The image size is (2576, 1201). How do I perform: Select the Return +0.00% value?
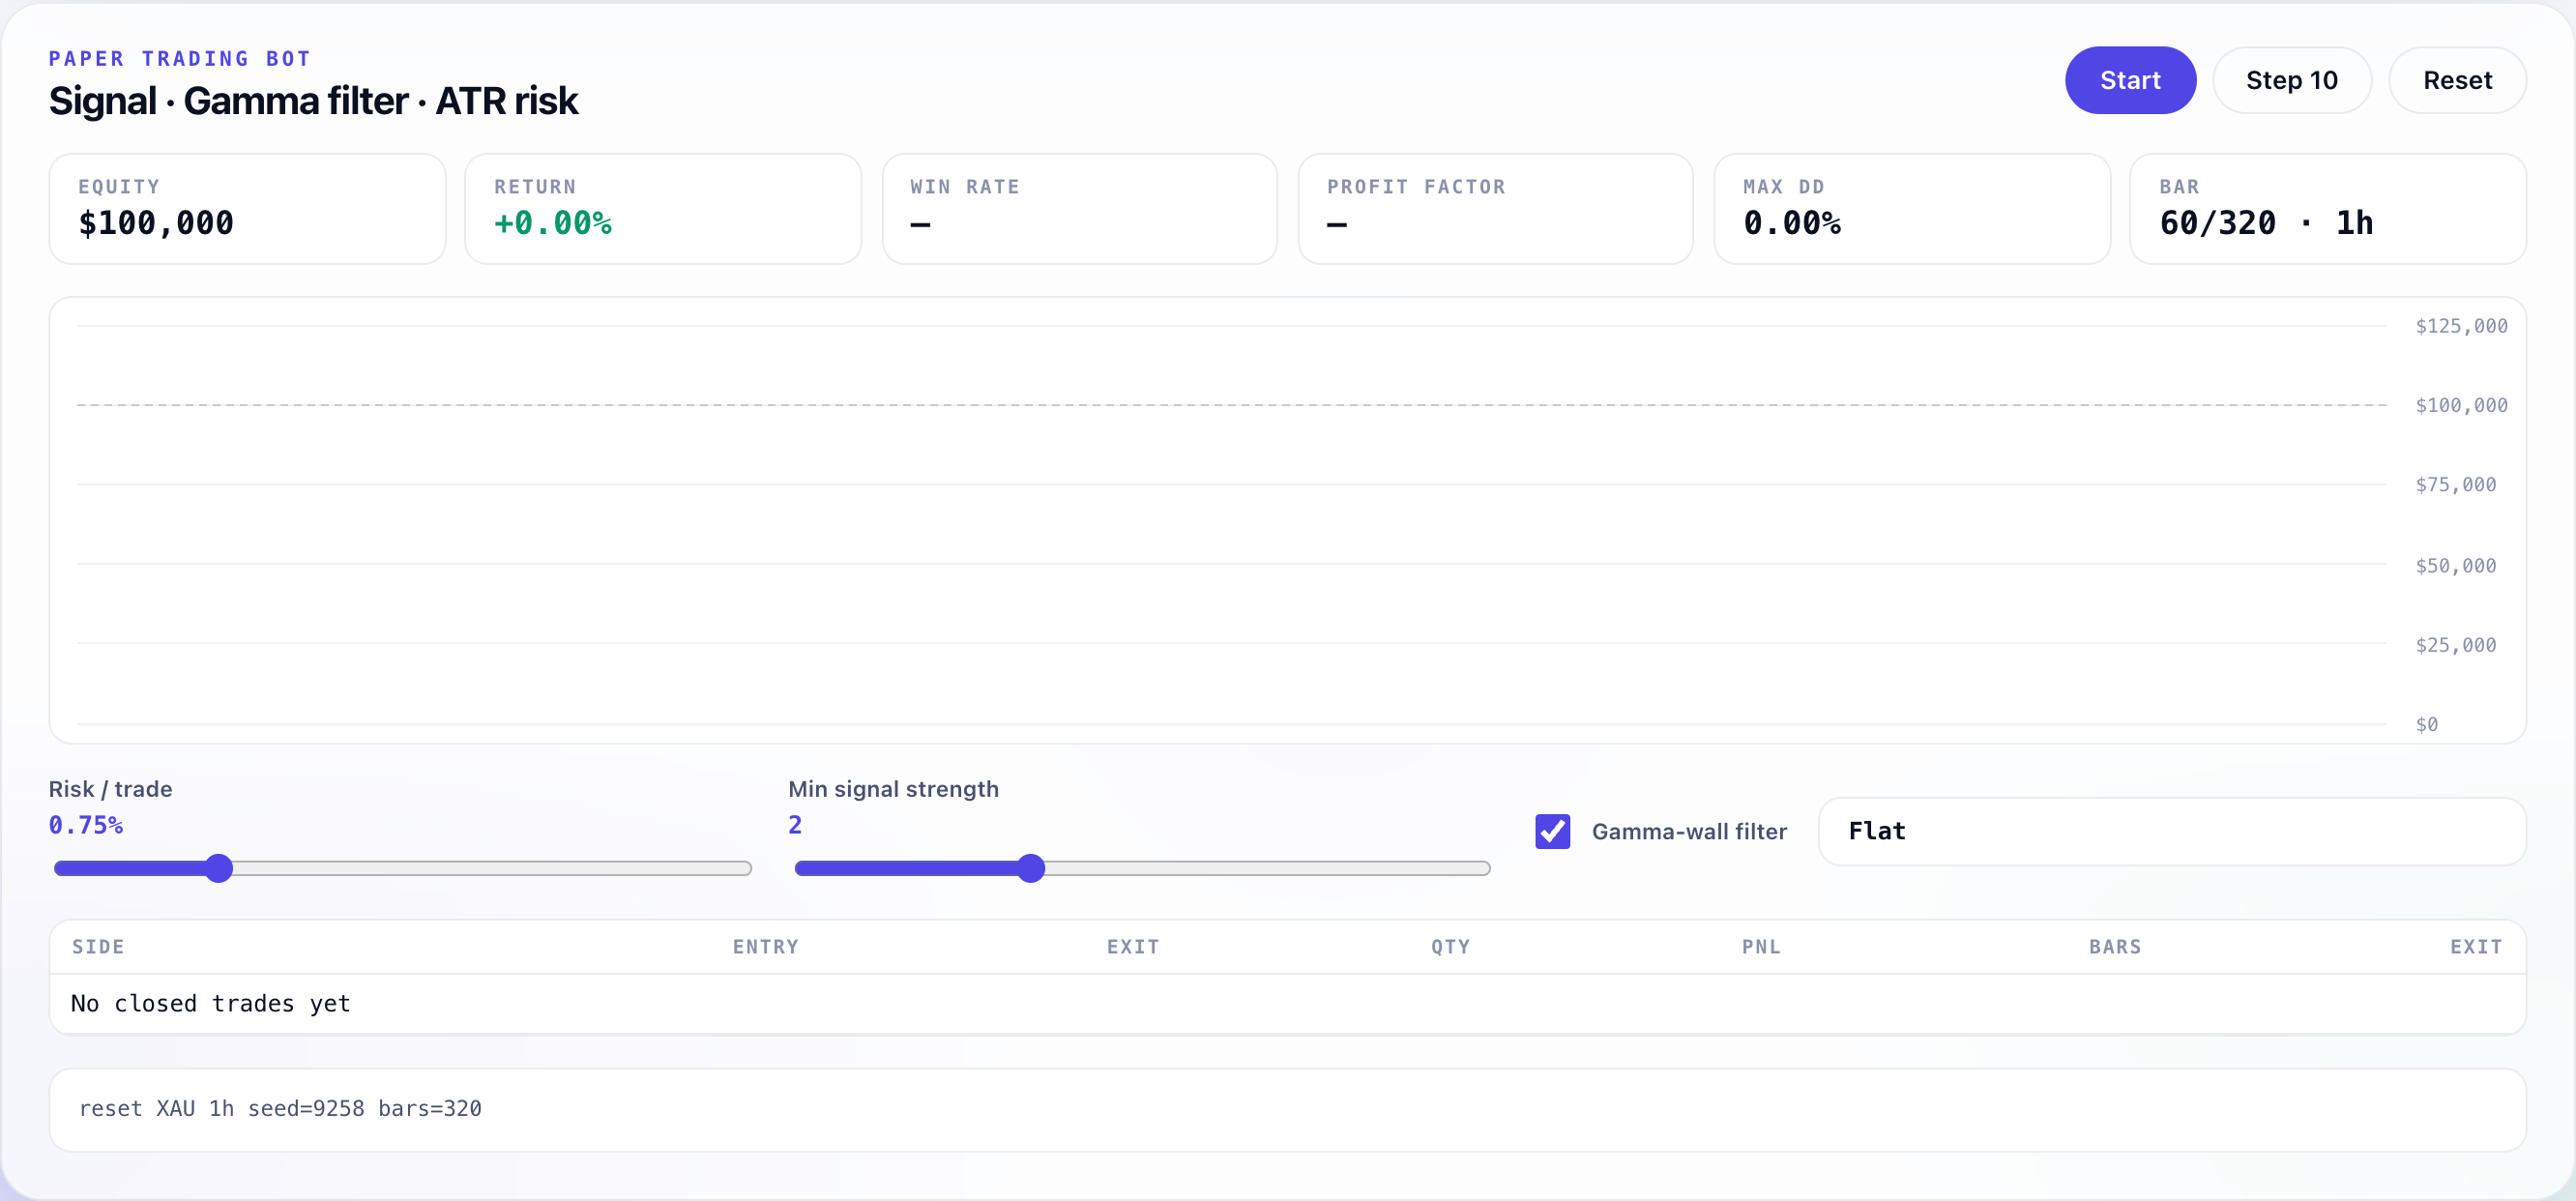coord(553,223)
